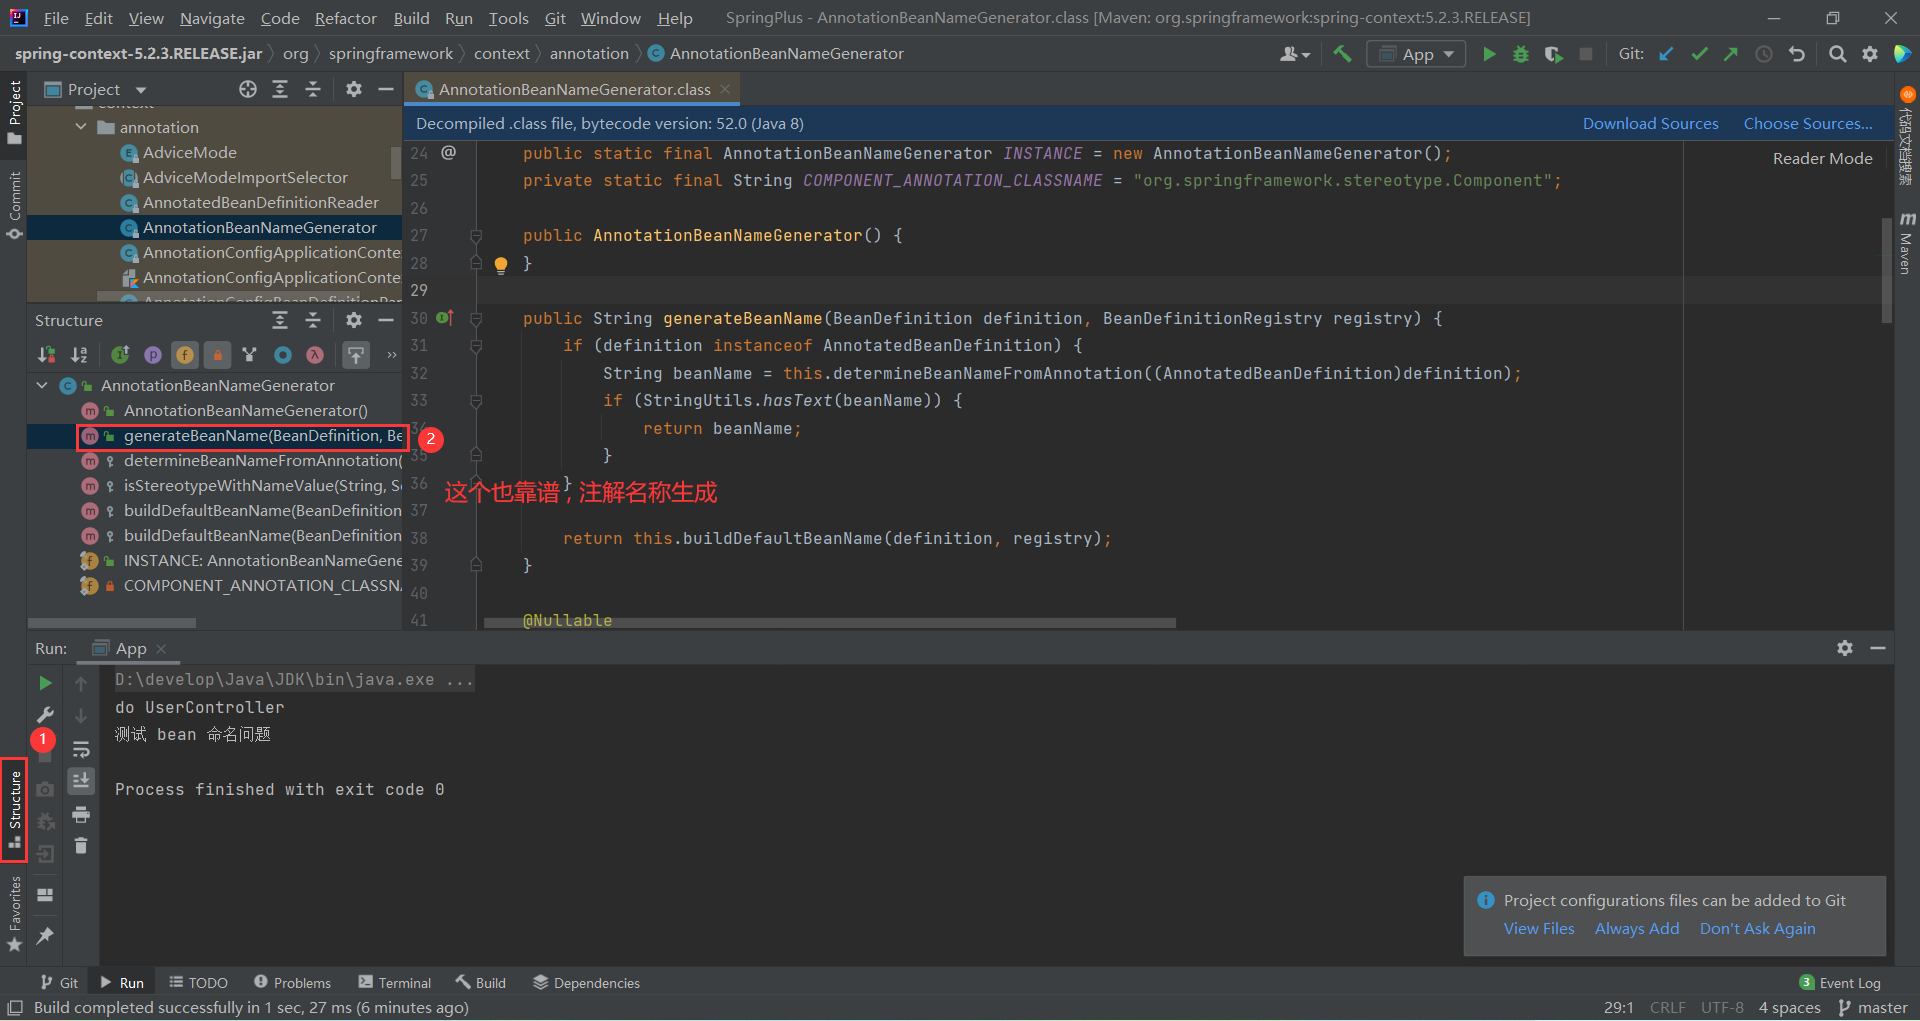
Task: Open the App run configuration dropdown
Action: click(x=1416, y=54)
